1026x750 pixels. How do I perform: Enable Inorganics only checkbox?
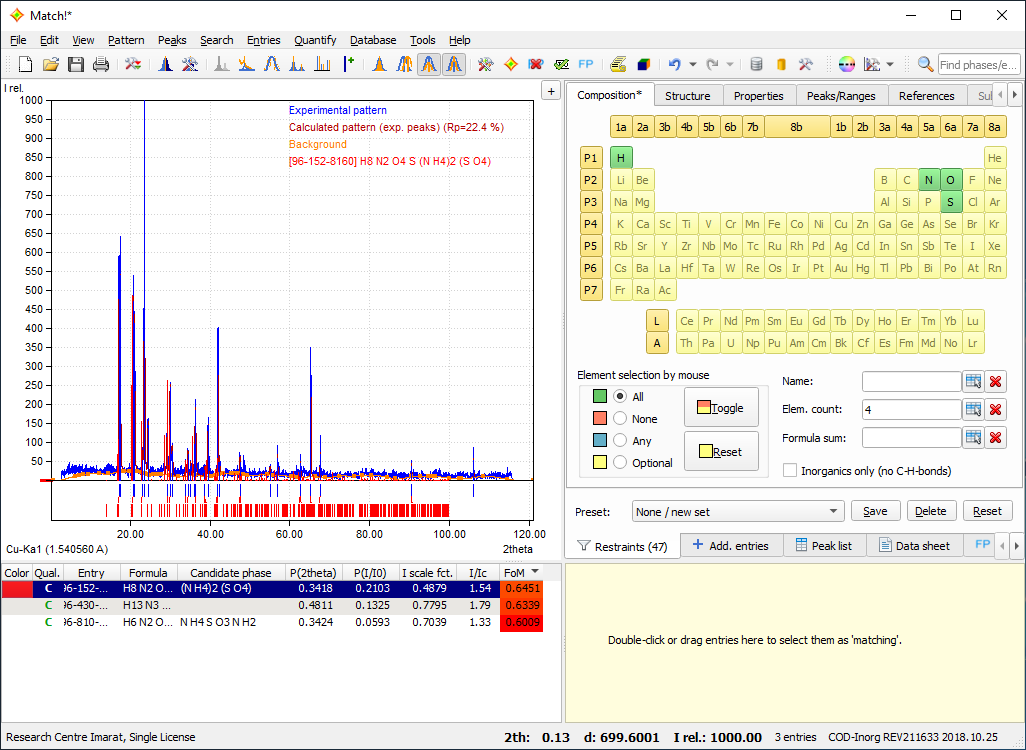point(790,470)
